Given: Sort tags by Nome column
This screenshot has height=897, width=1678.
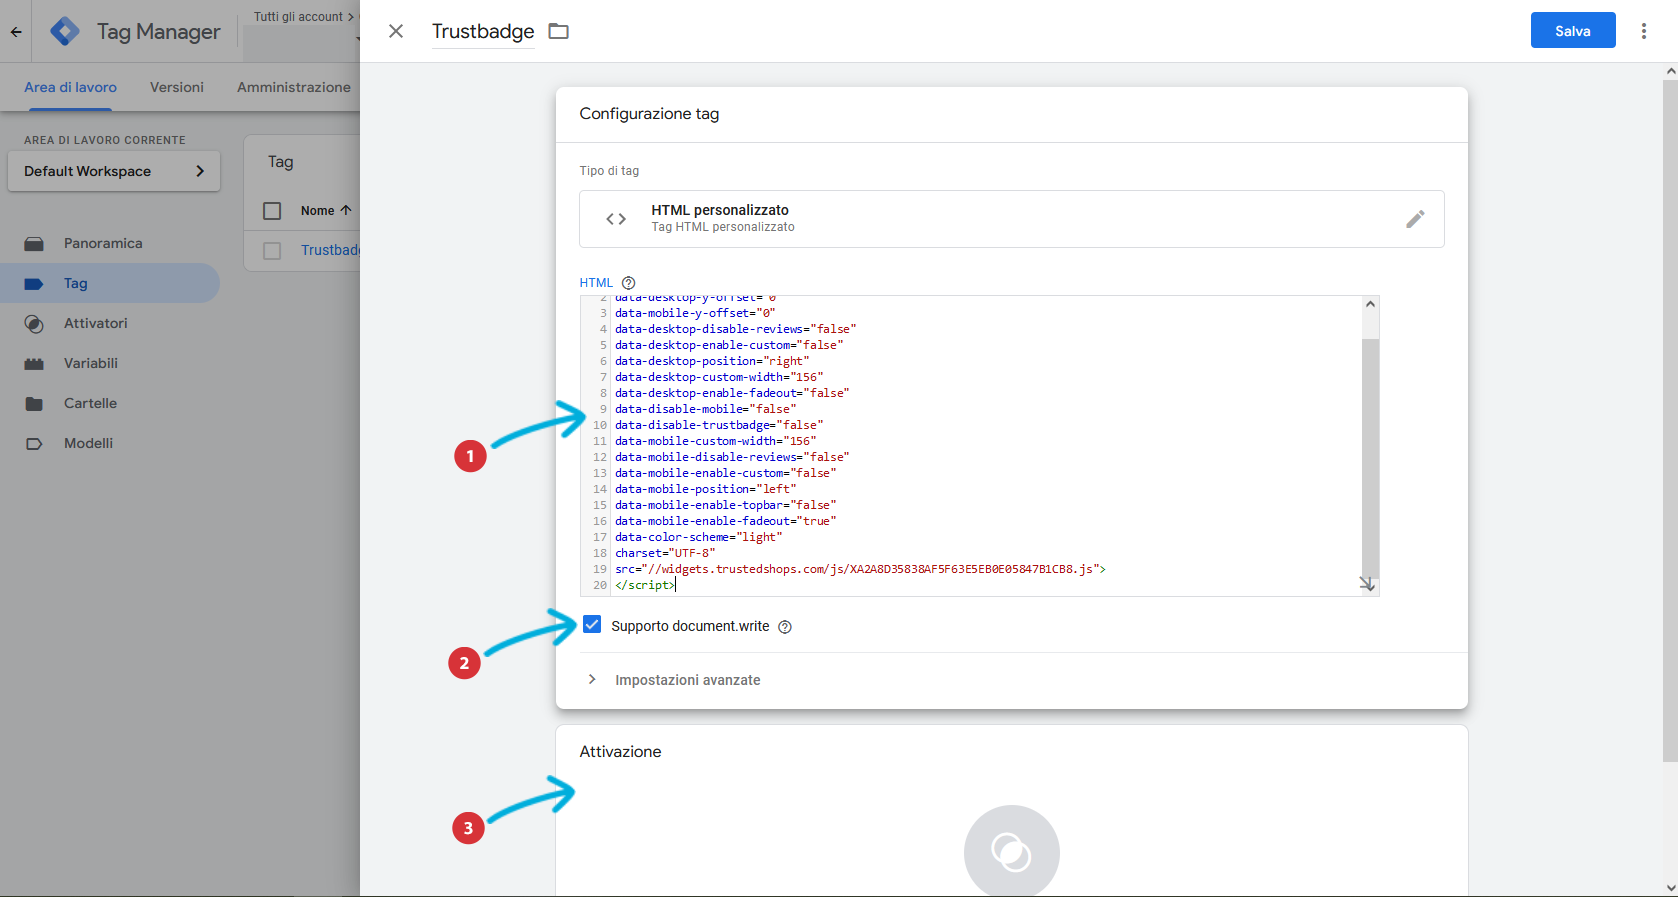Looking at the screenshot, I should (326, 211).
